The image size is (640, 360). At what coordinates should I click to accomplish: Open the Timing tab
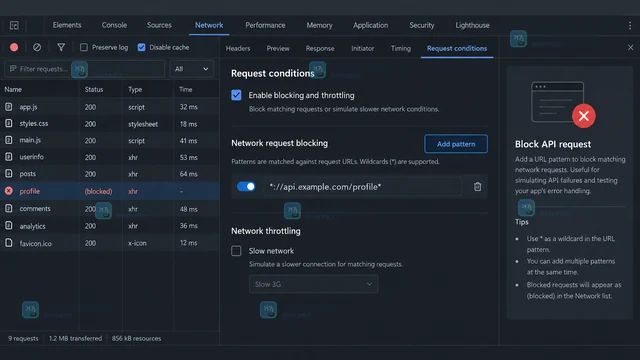401,48
